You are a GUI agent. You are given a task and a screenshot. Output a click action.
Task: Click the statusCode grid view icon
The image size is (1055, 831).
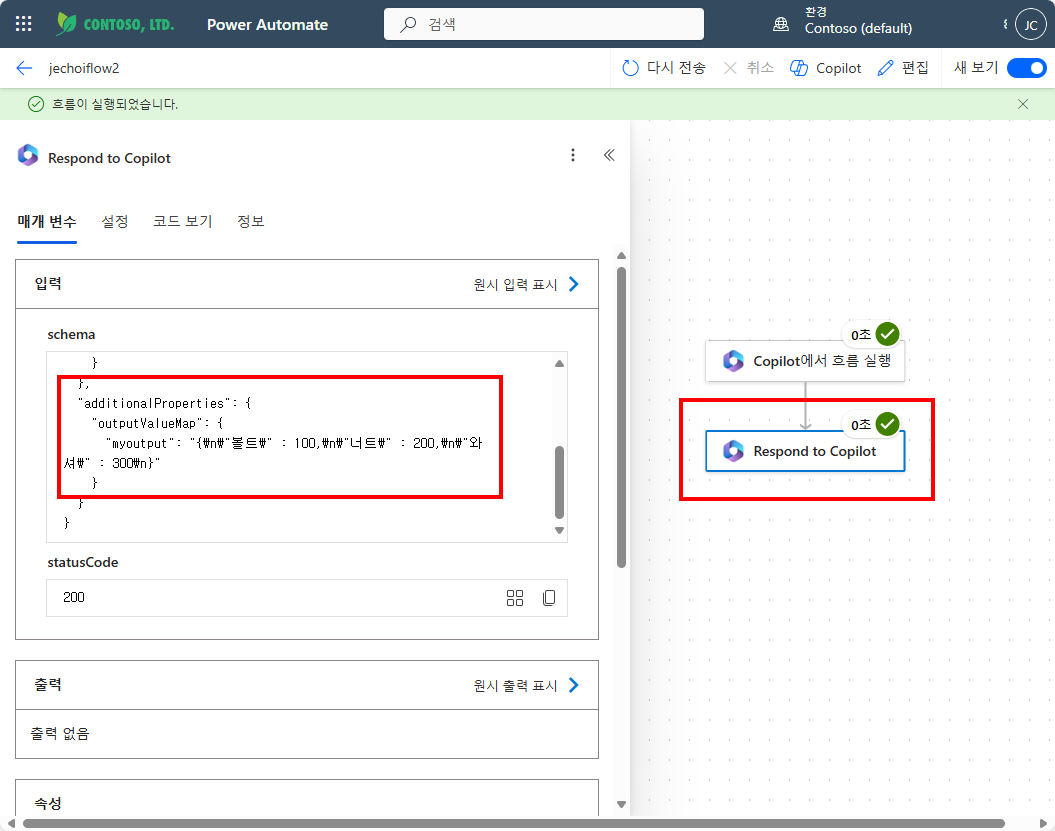click(x=515, y=598)
